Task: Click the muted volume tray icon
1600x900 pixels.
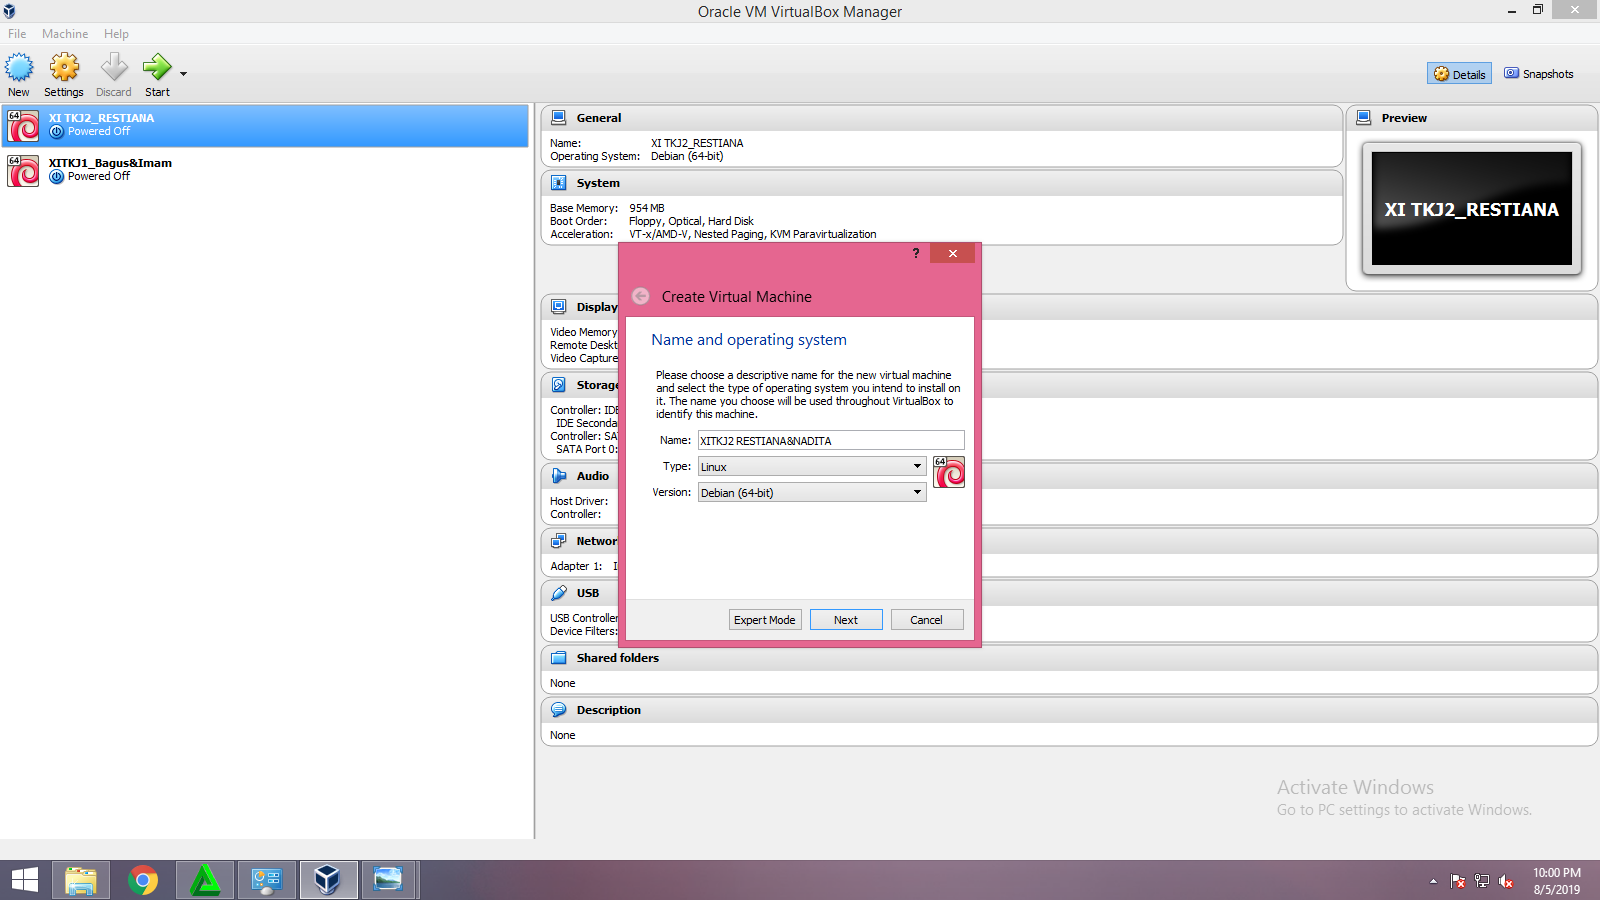Action: tap(1506, 881)
